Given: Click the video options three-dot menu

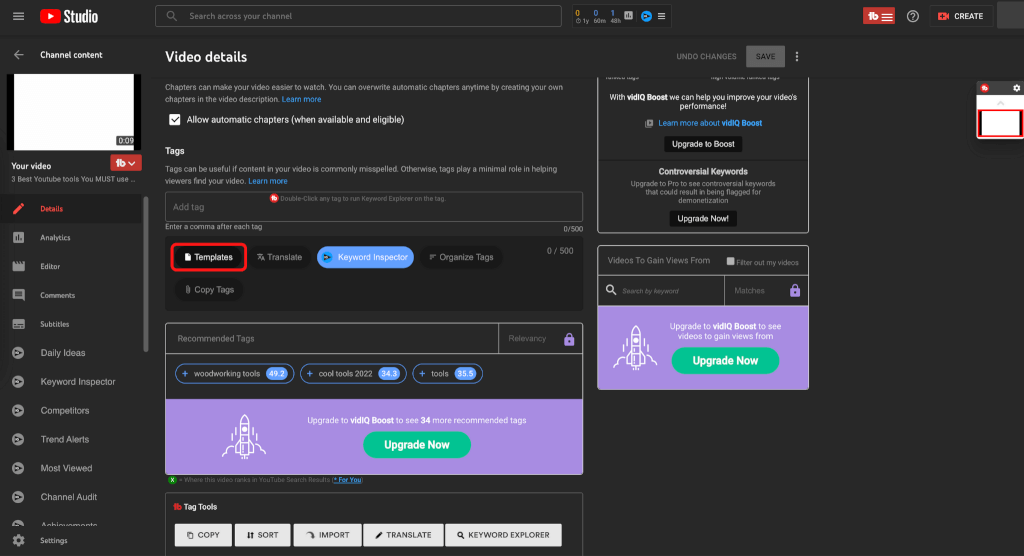Looking at the screenshot, I should [x=797, y=57].
